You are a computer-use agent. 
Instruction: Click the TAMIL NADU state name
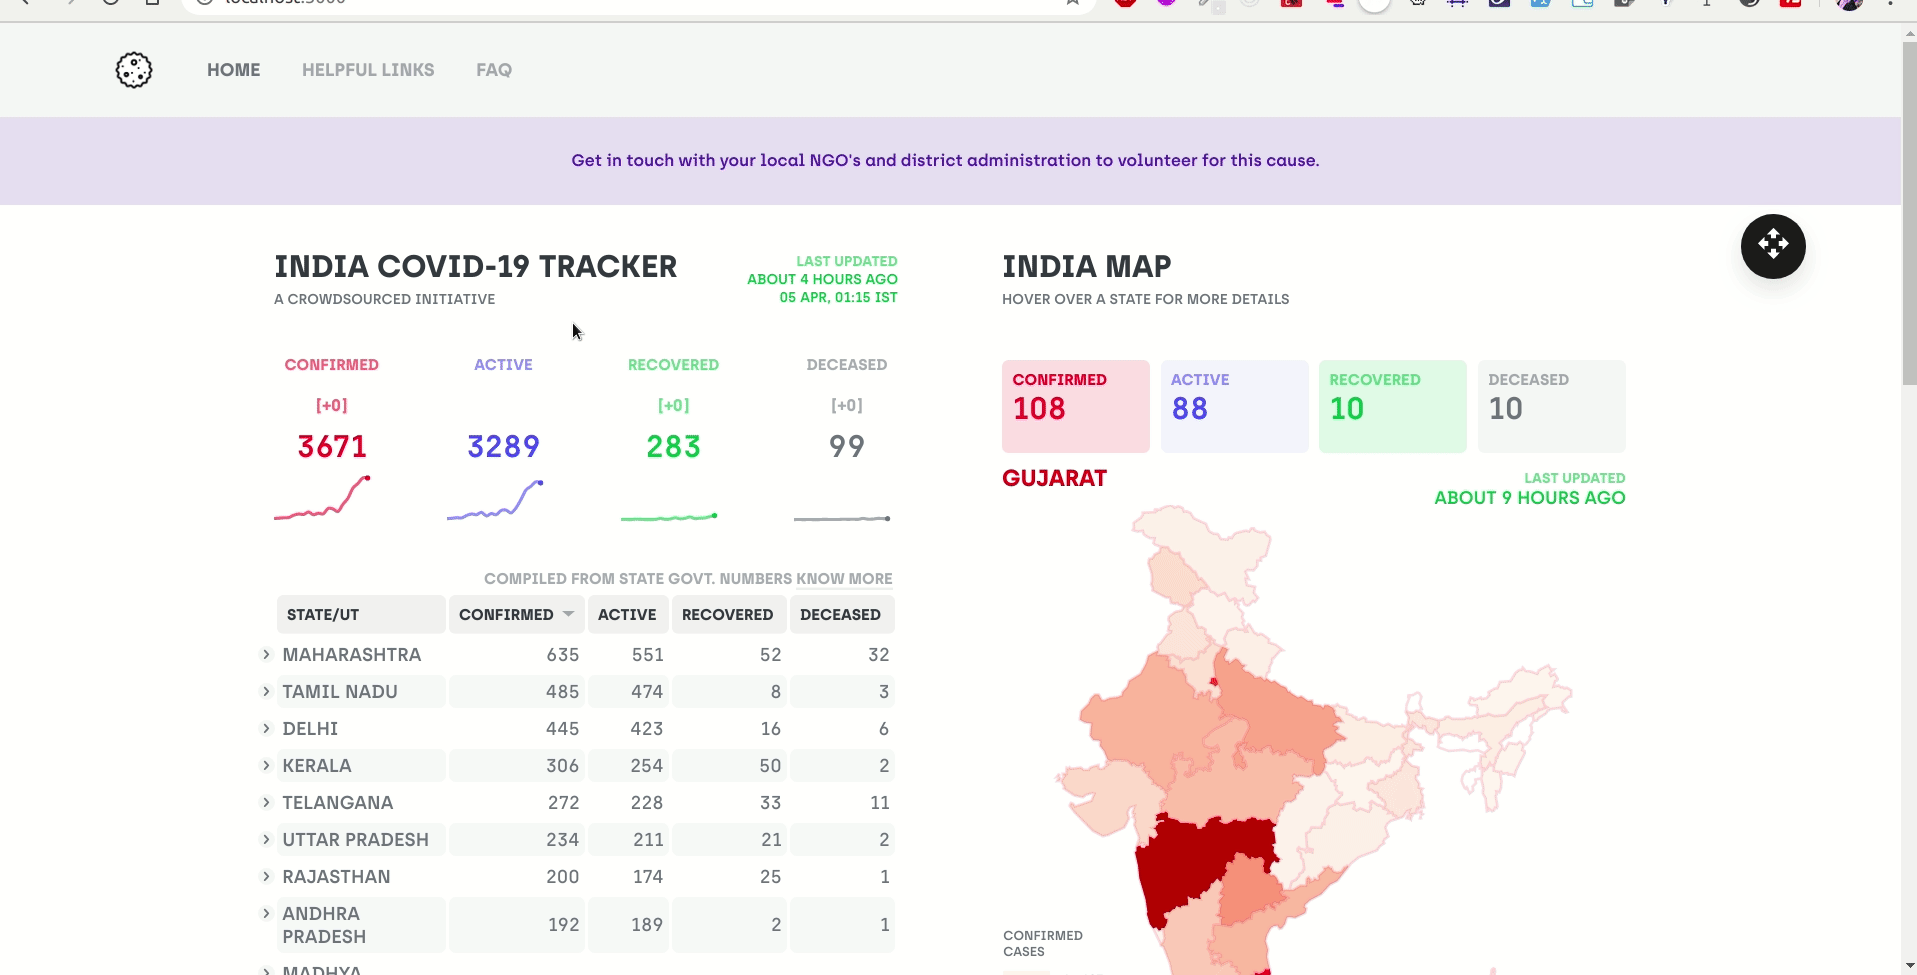coord(340,692)
